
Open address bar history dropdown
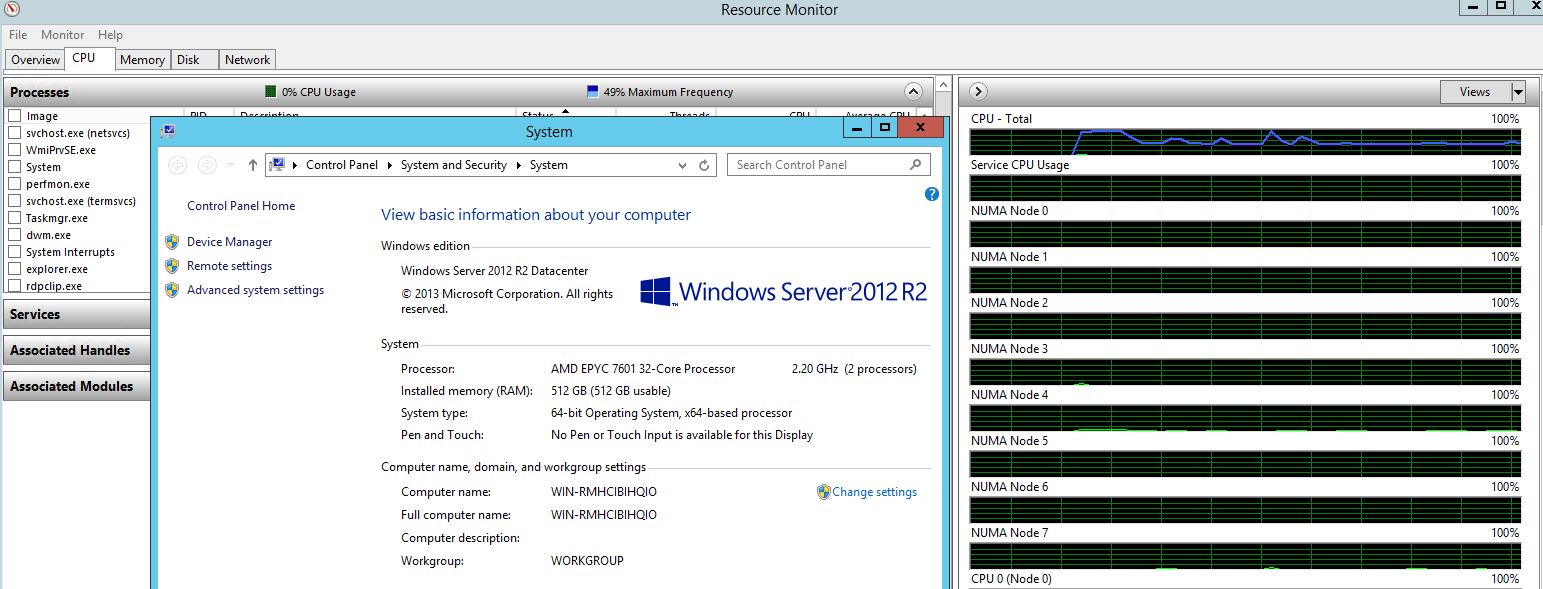tap(682, 165)
